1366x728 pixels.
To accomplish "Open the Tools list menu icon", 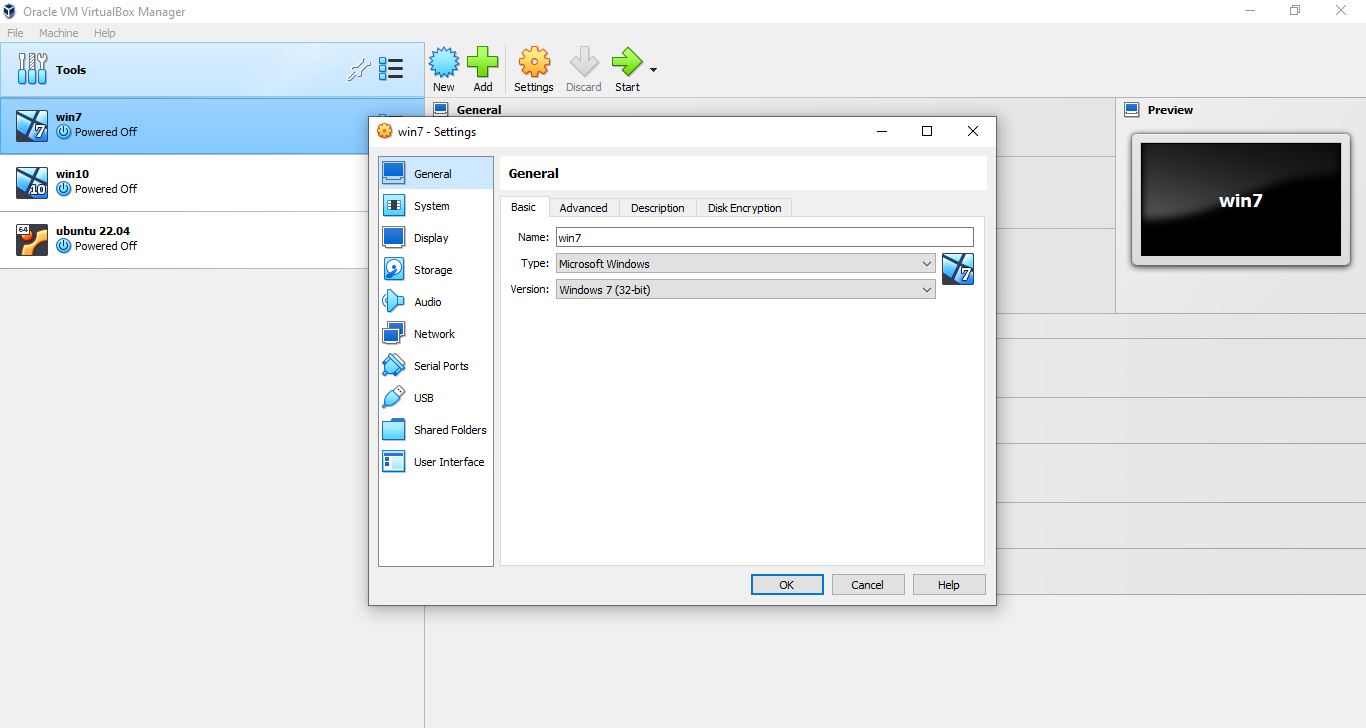I will click(x=391, y=69).
